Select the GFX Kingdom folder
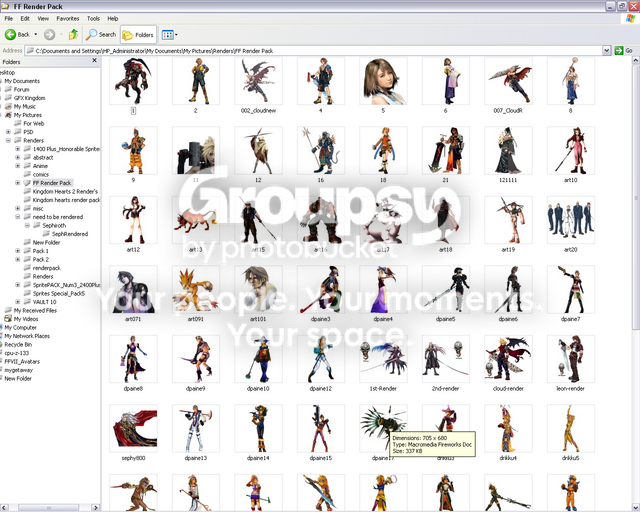 (x=29, y=98)
